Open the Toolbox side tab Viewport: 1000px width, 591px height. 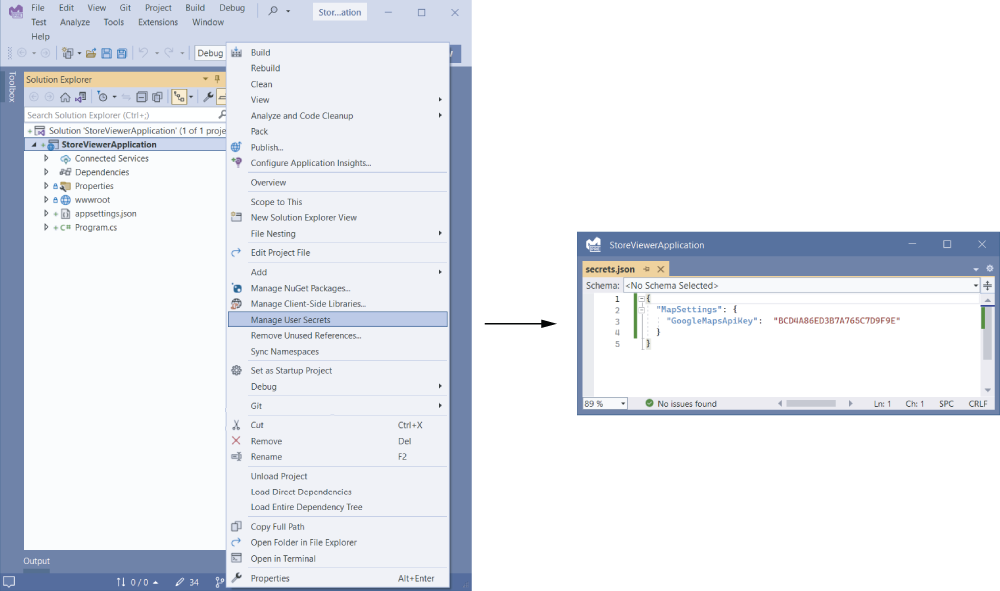[x=11, y=87]
